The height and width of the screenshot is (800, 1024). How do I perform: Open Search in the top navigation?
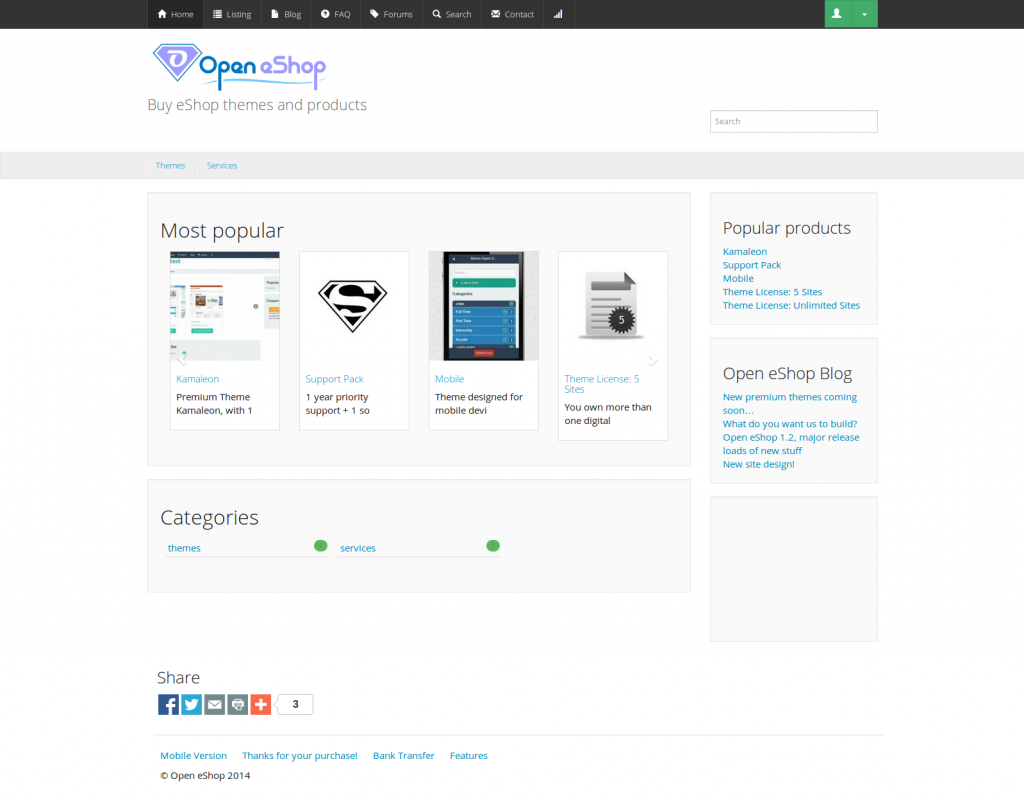pos(451,14)
